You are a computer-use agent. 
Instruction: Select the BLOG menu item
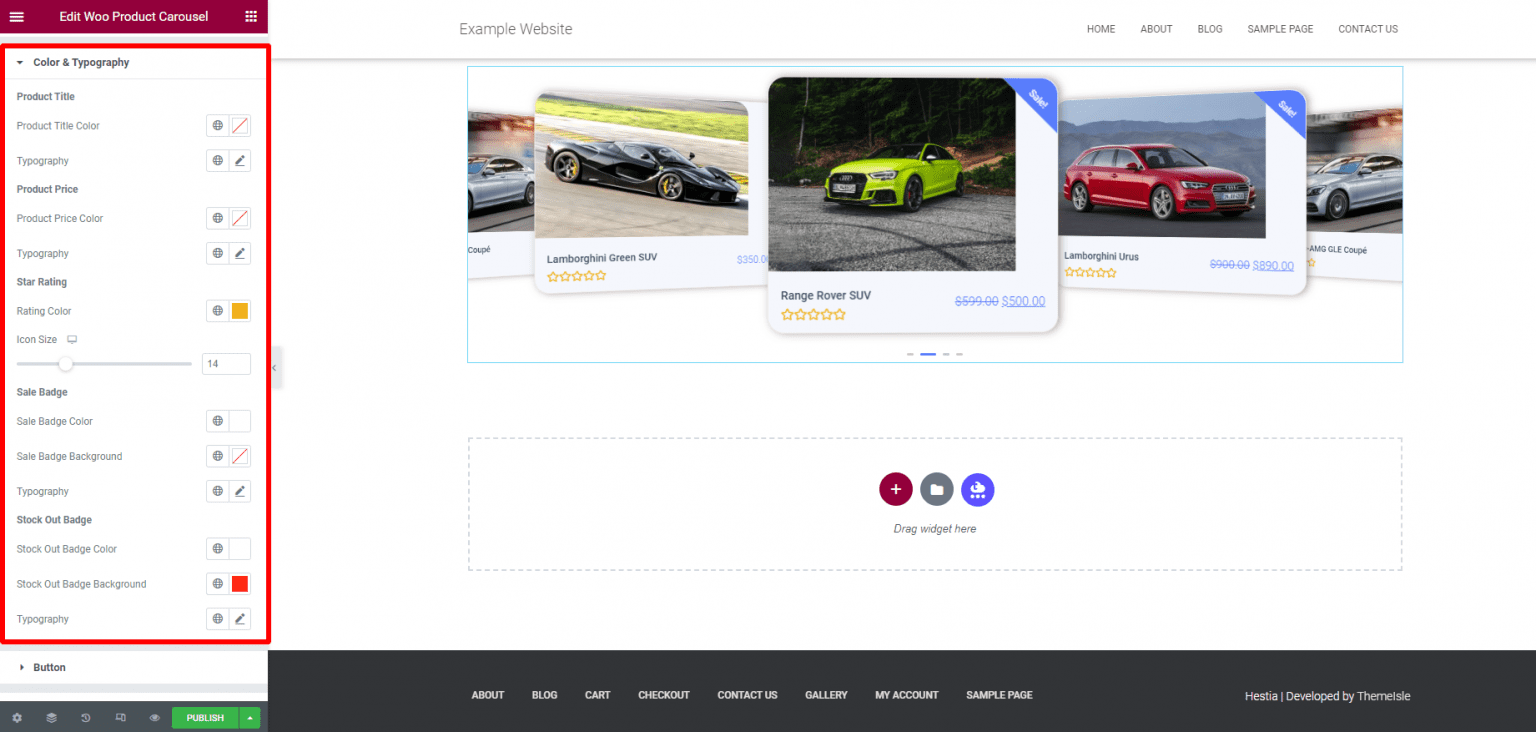(1209, 29)
